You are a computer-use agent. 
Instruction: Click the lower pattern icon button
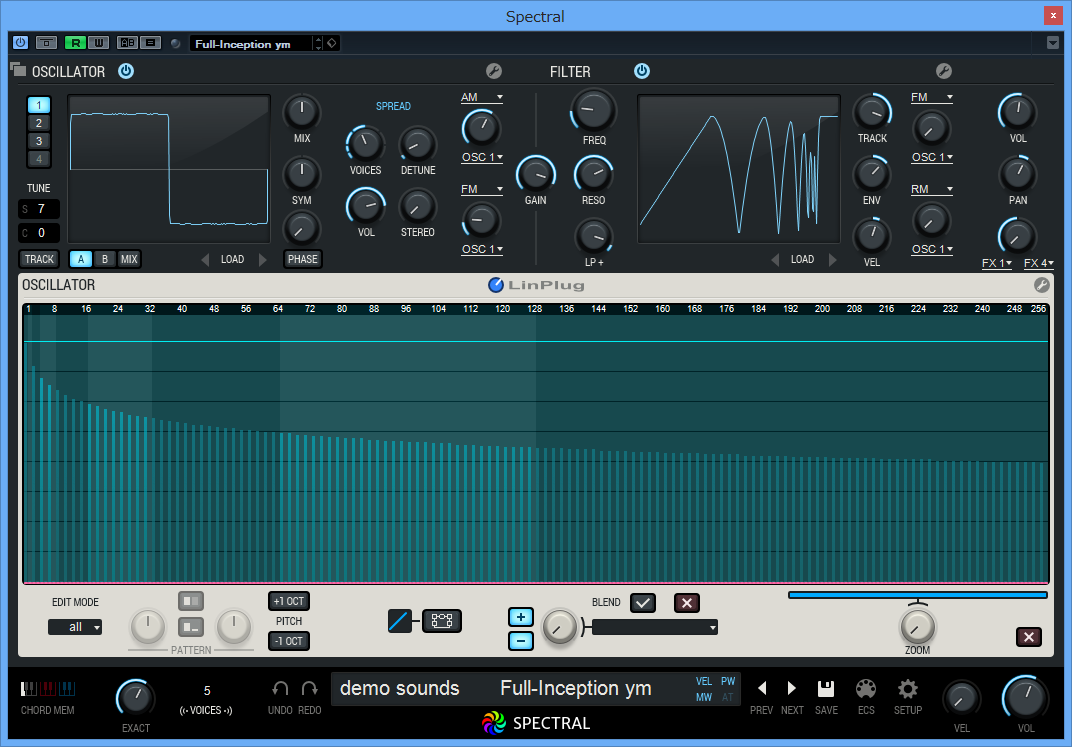[x=191, y=627]
